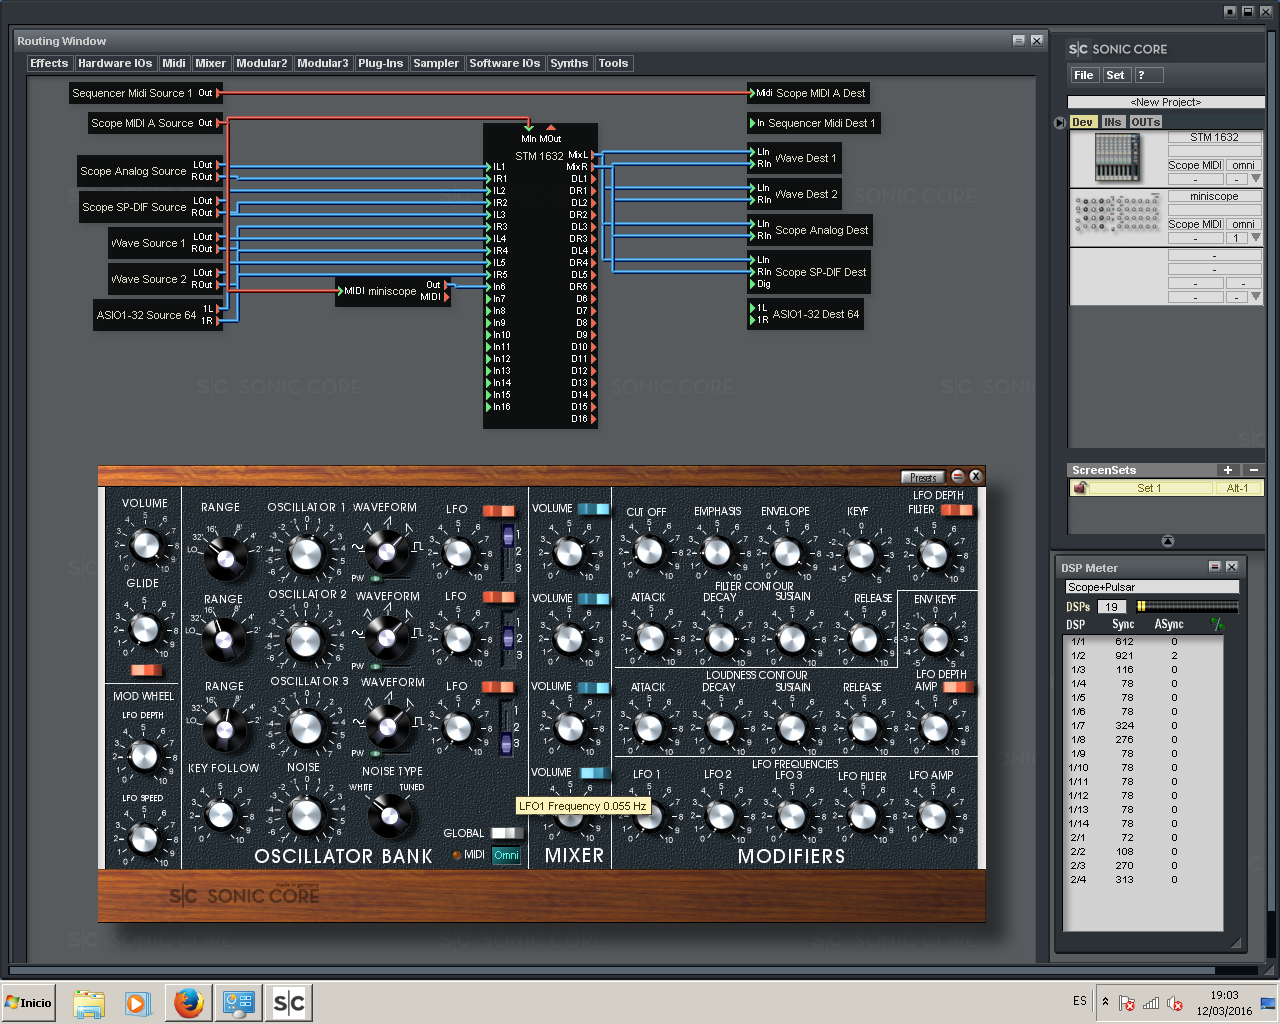Open the miniscope Scope MIDI port field
The height and width of the screenshot is (1024, 1280).
click(x=1195, y=224)
